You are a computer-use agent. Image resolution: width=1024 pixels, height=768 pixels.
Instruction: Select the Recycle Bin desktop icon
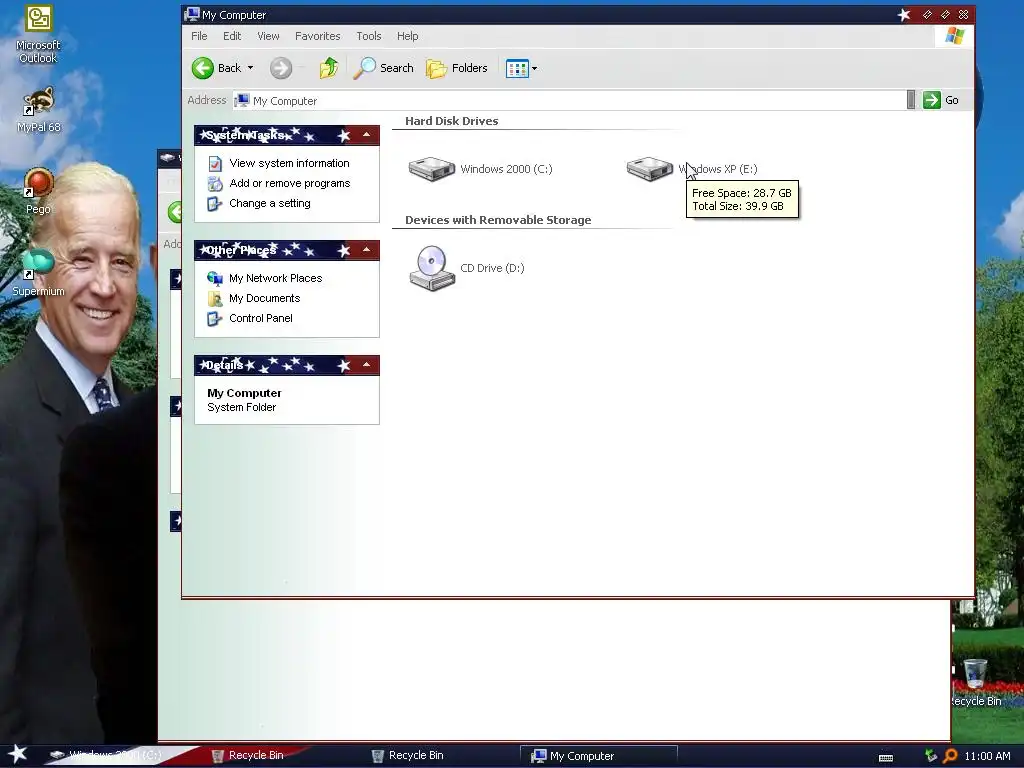click(975, 682)
